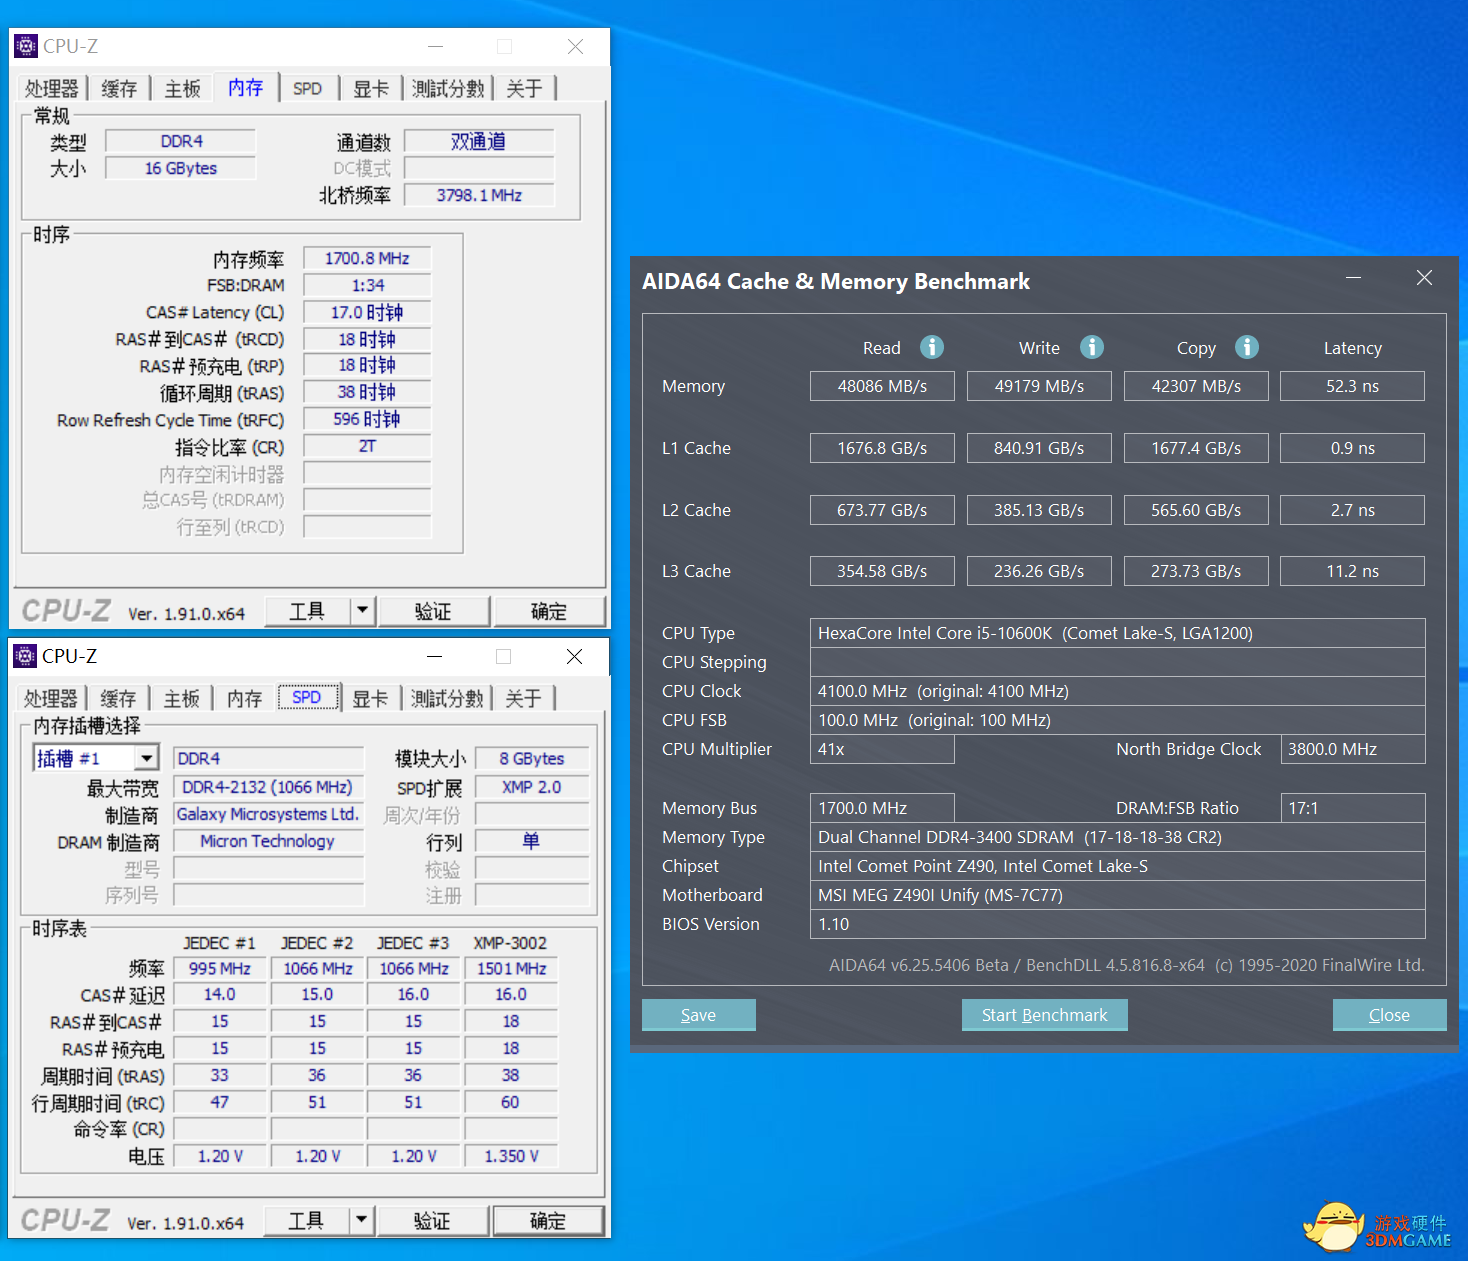Click L3 Cache Copy value 273.73 GB/s
Viewport: 1468px width, 1261px height.
pos(1196,571)
